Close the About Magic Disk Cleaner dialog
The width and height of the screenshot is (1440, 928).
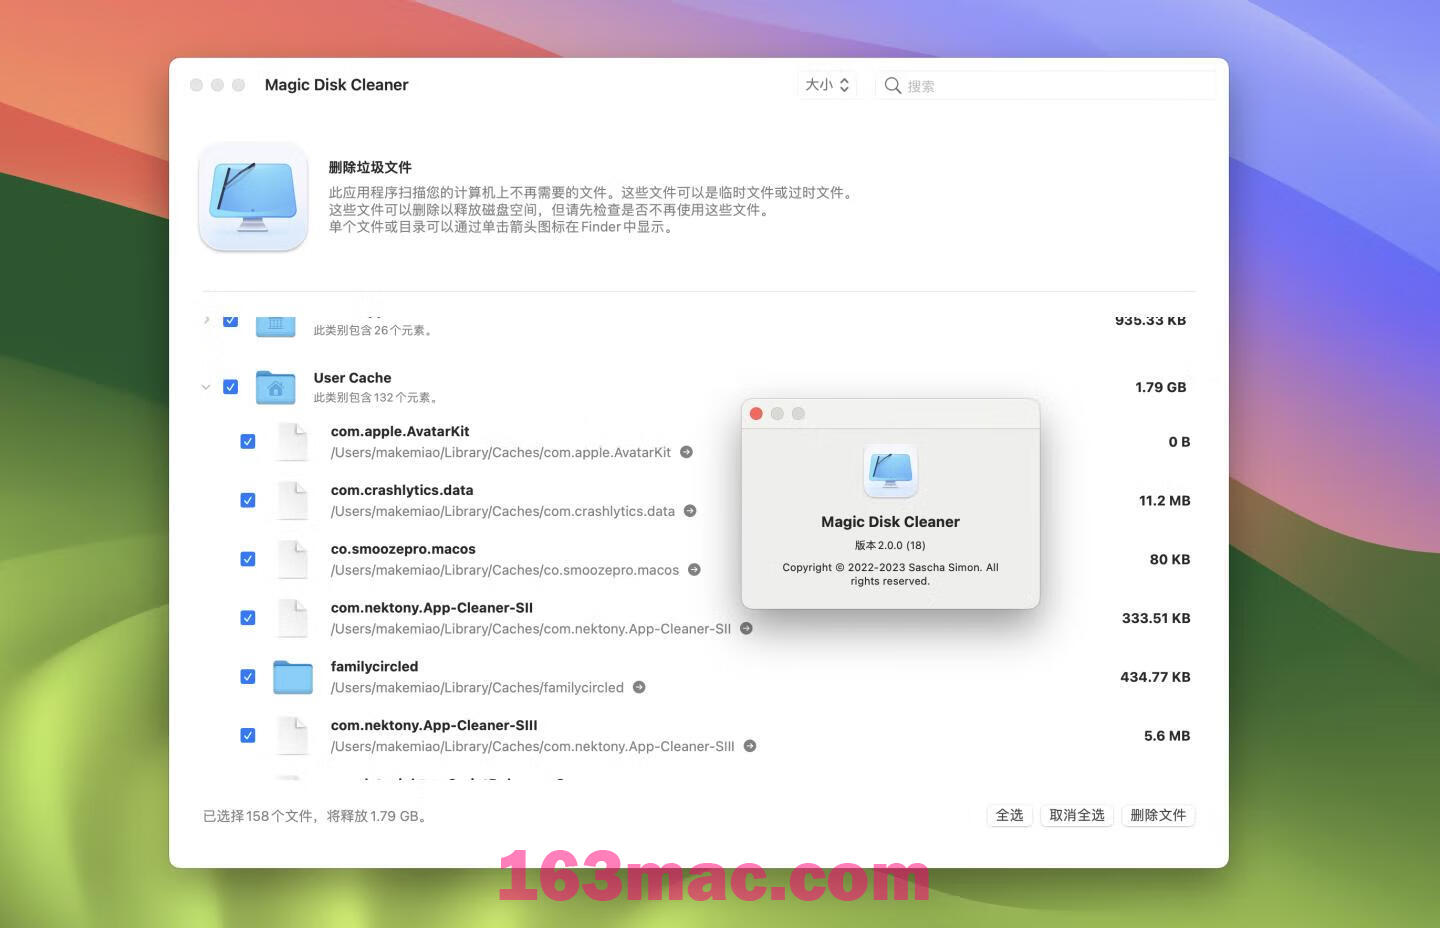click(756, 414)
